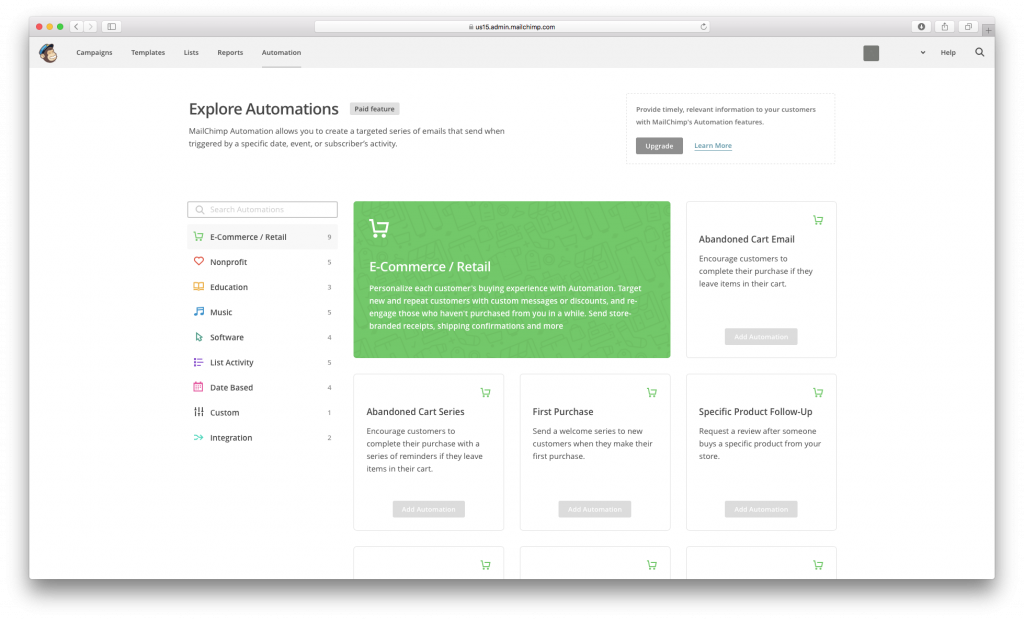Click the large cart icon in the green banner
The width and height of the screenshot is (1024, 621).
pos(379,228)
